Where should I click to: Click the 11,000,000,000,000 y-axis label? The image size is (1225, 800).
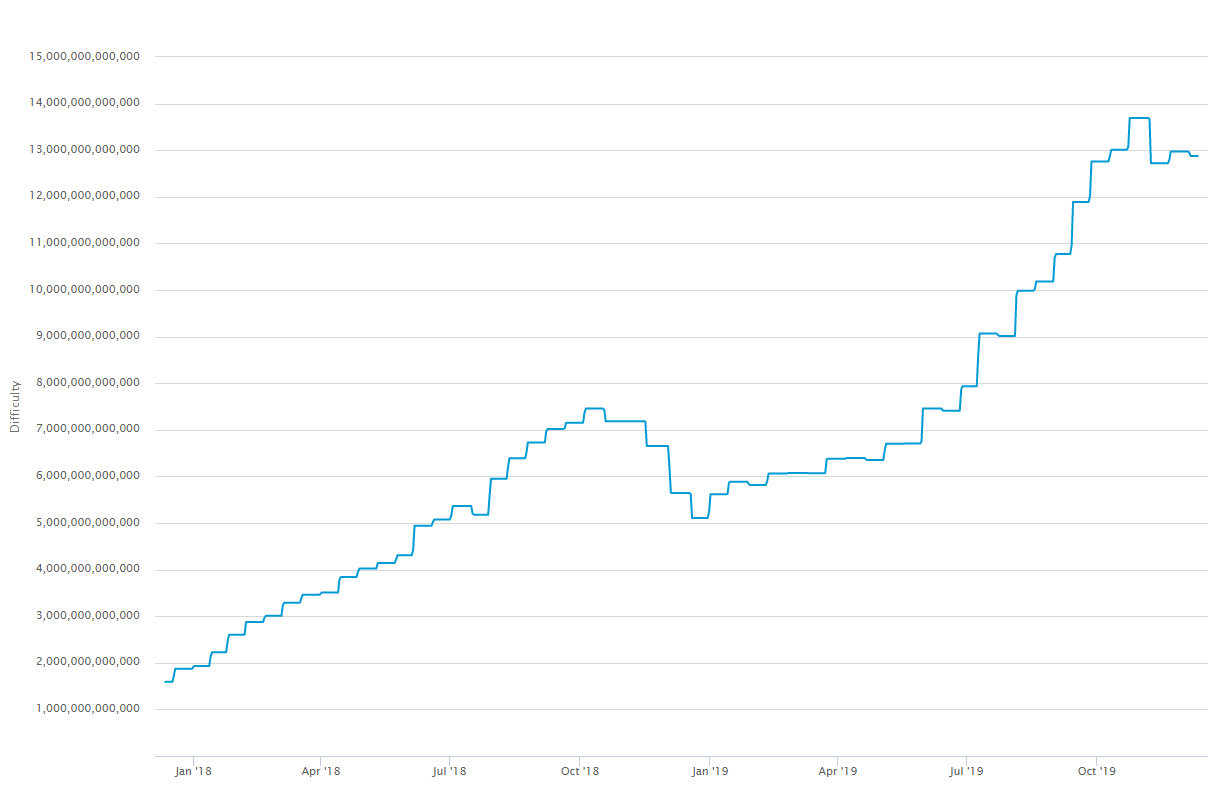pyautogui.click(x=85, y=243)
